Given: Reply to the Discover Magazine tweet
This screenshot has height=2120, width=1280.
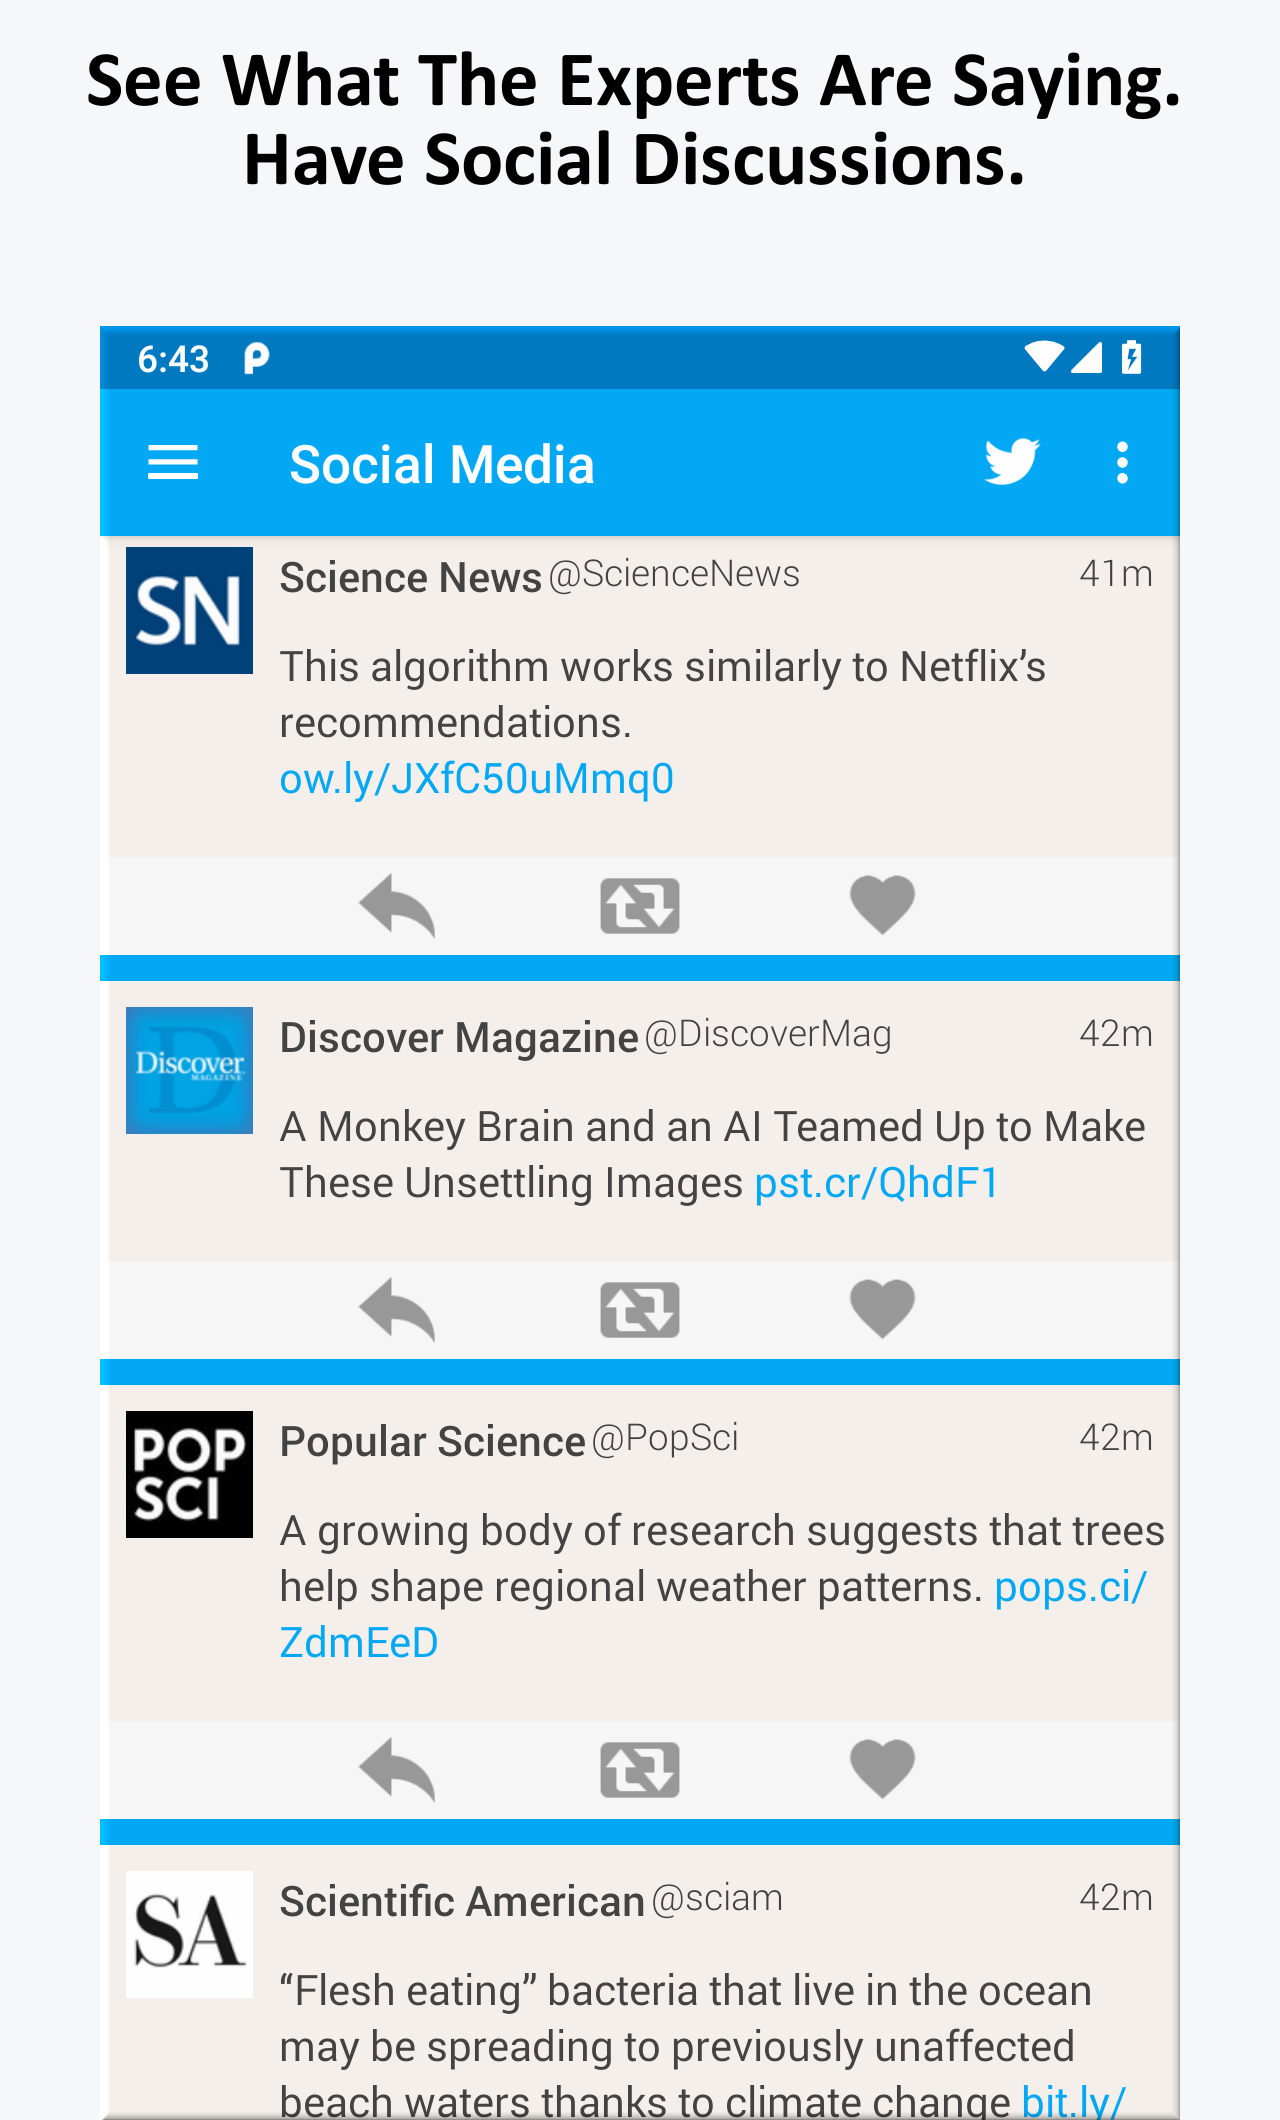Looking at the screenshot, I should click(x=397, y=1310).
